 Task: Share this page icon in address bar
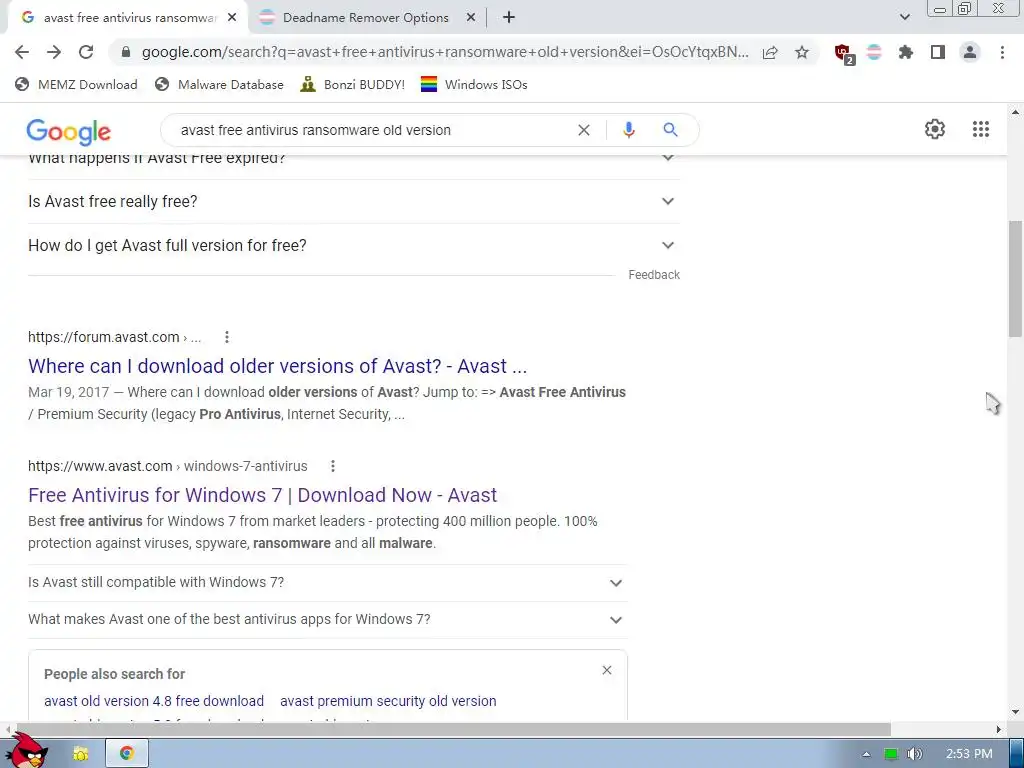click(x=770, y=52)
